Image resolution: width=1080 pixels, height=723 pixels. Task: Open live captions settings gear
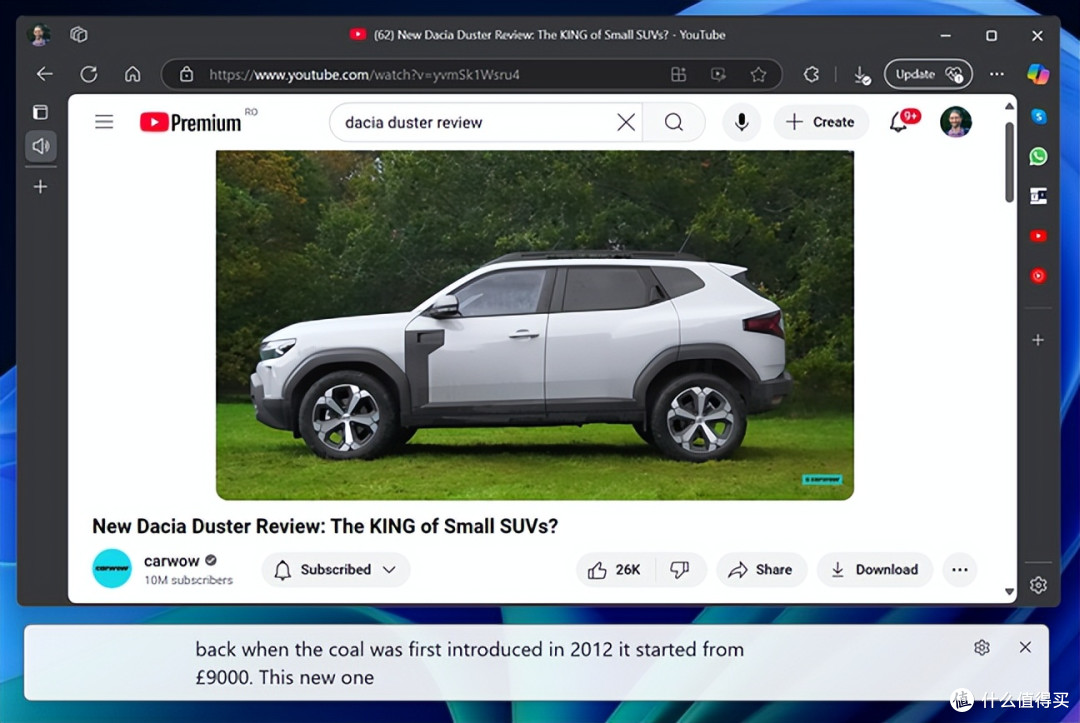(982, 647)
